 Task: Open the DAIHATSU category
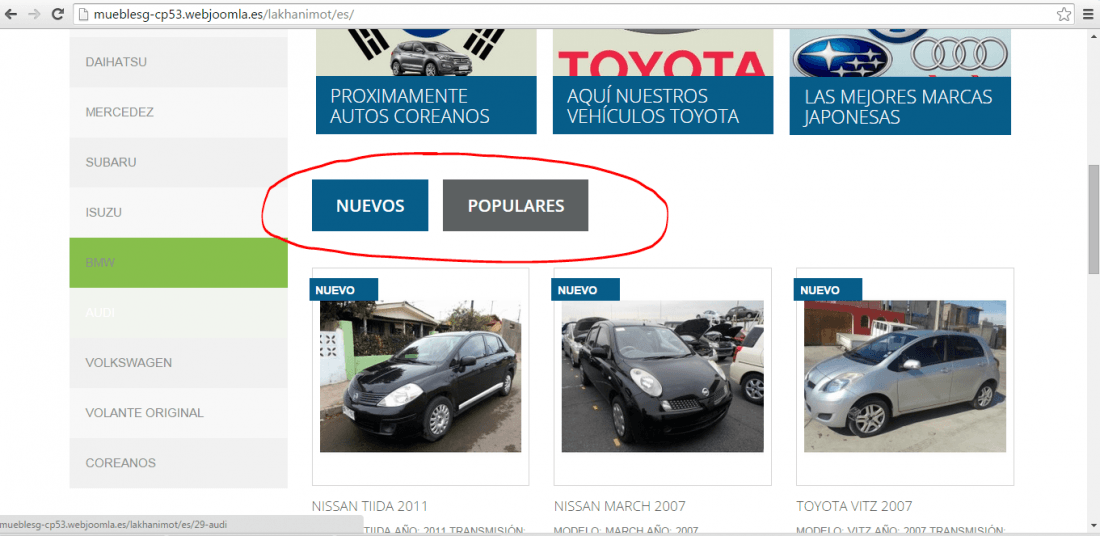coord(178,62)
